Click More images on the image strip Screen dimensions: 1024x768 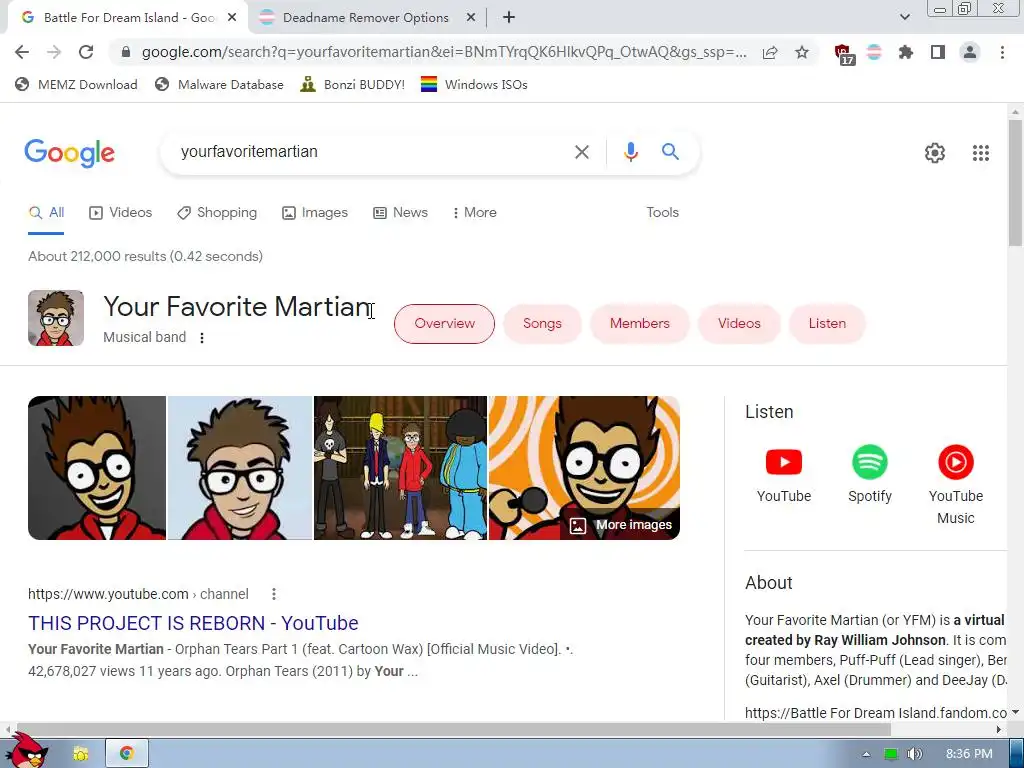(620, 525)
